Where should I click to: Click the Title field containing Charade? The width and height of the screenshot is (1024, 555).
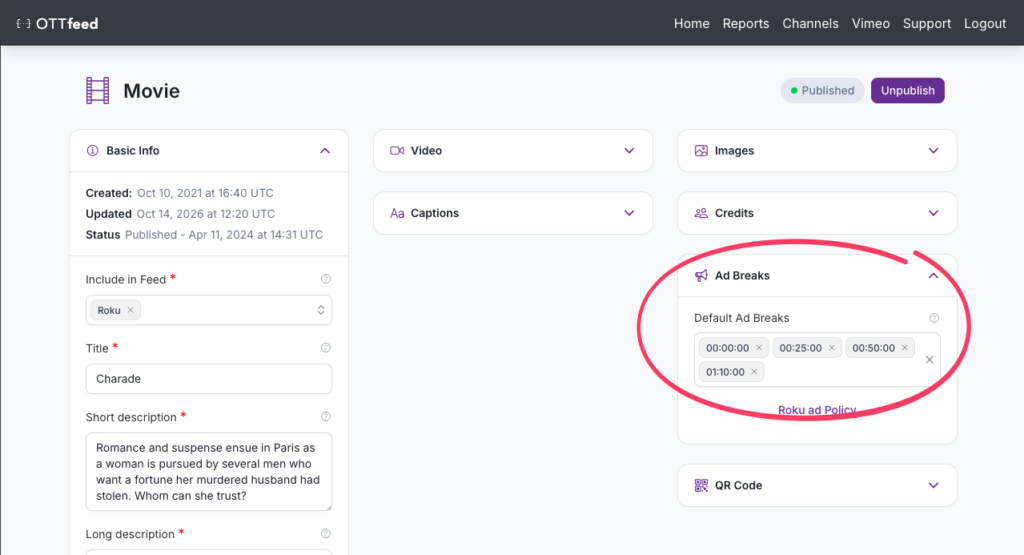209,379
